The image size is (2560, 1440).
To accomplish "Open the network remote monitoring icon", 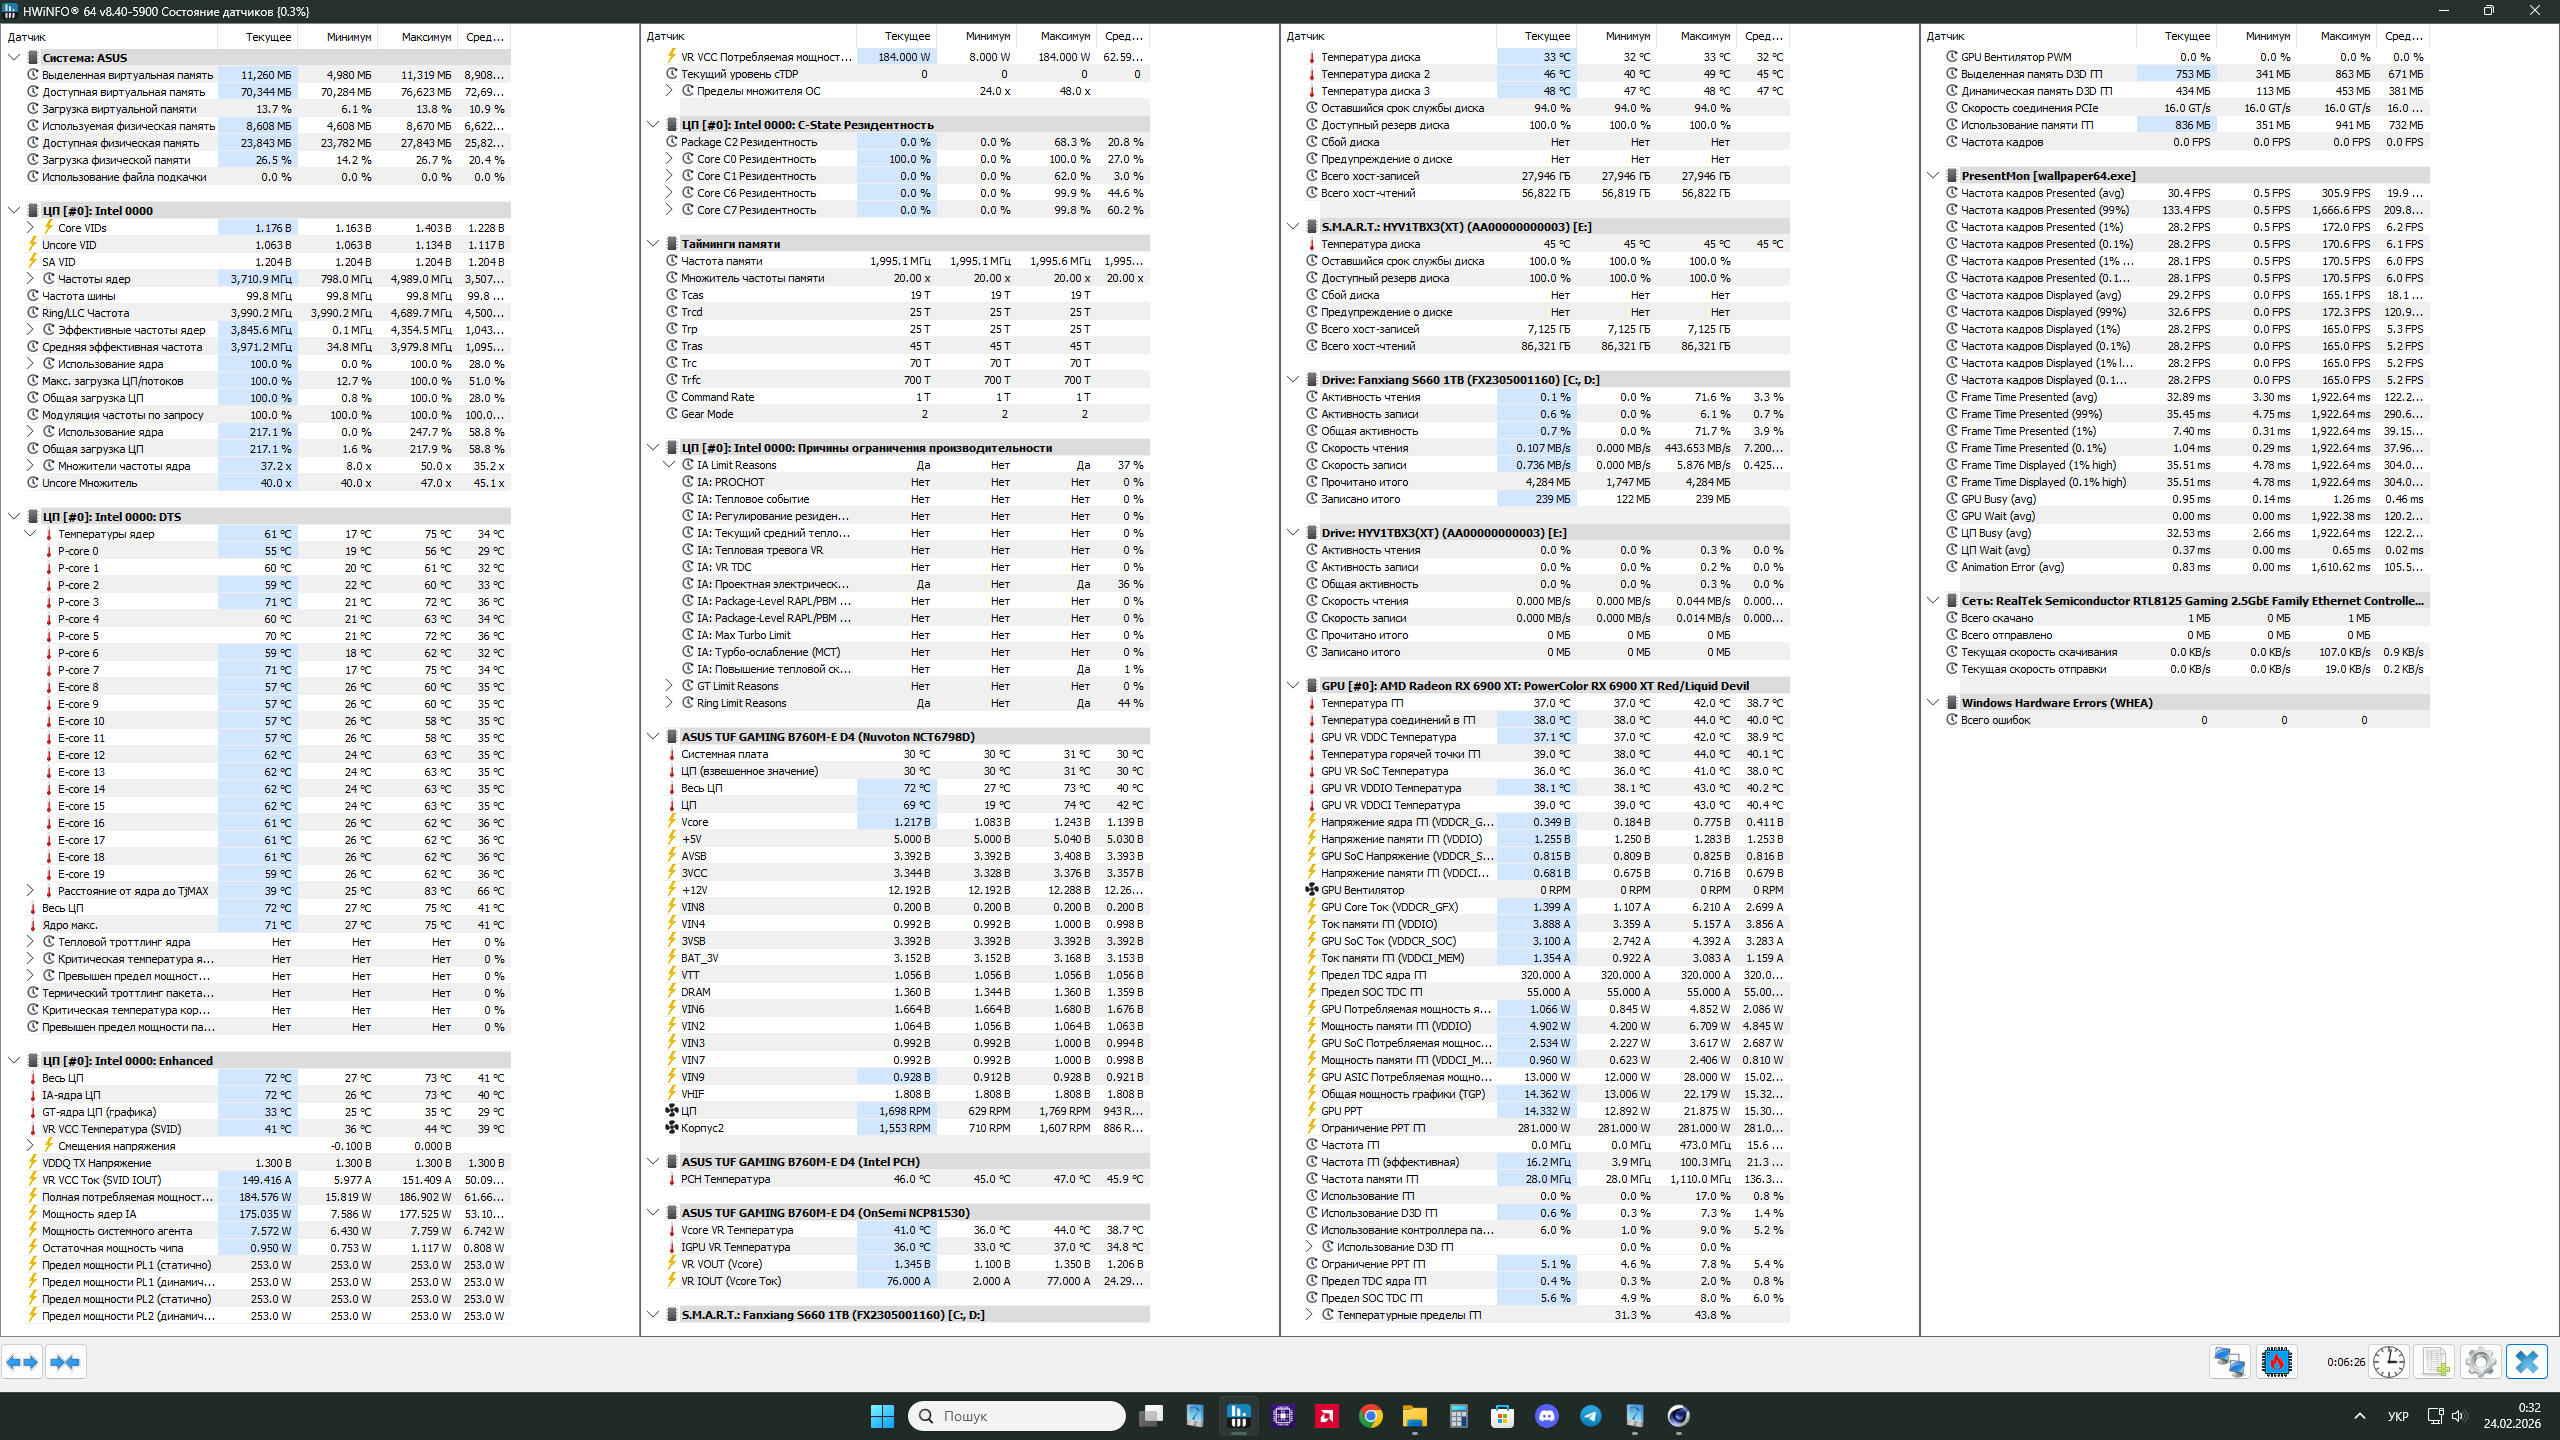I will [x=2229, y=1362].
